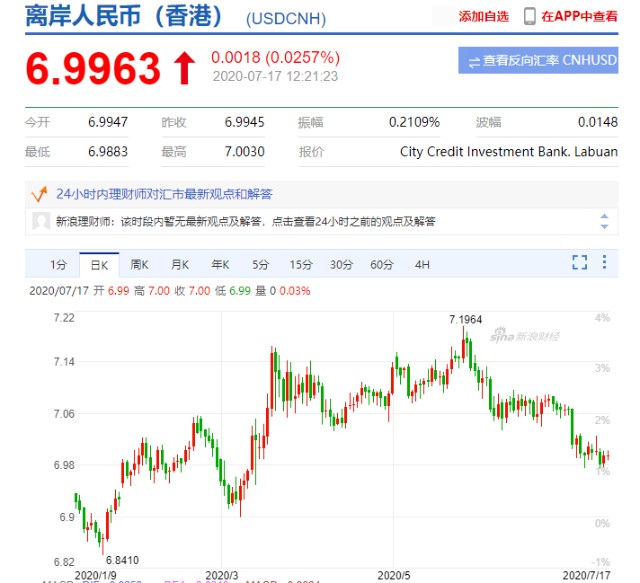
Task: Click the 6.8410 low label on chart
Action: click(122, 560)
